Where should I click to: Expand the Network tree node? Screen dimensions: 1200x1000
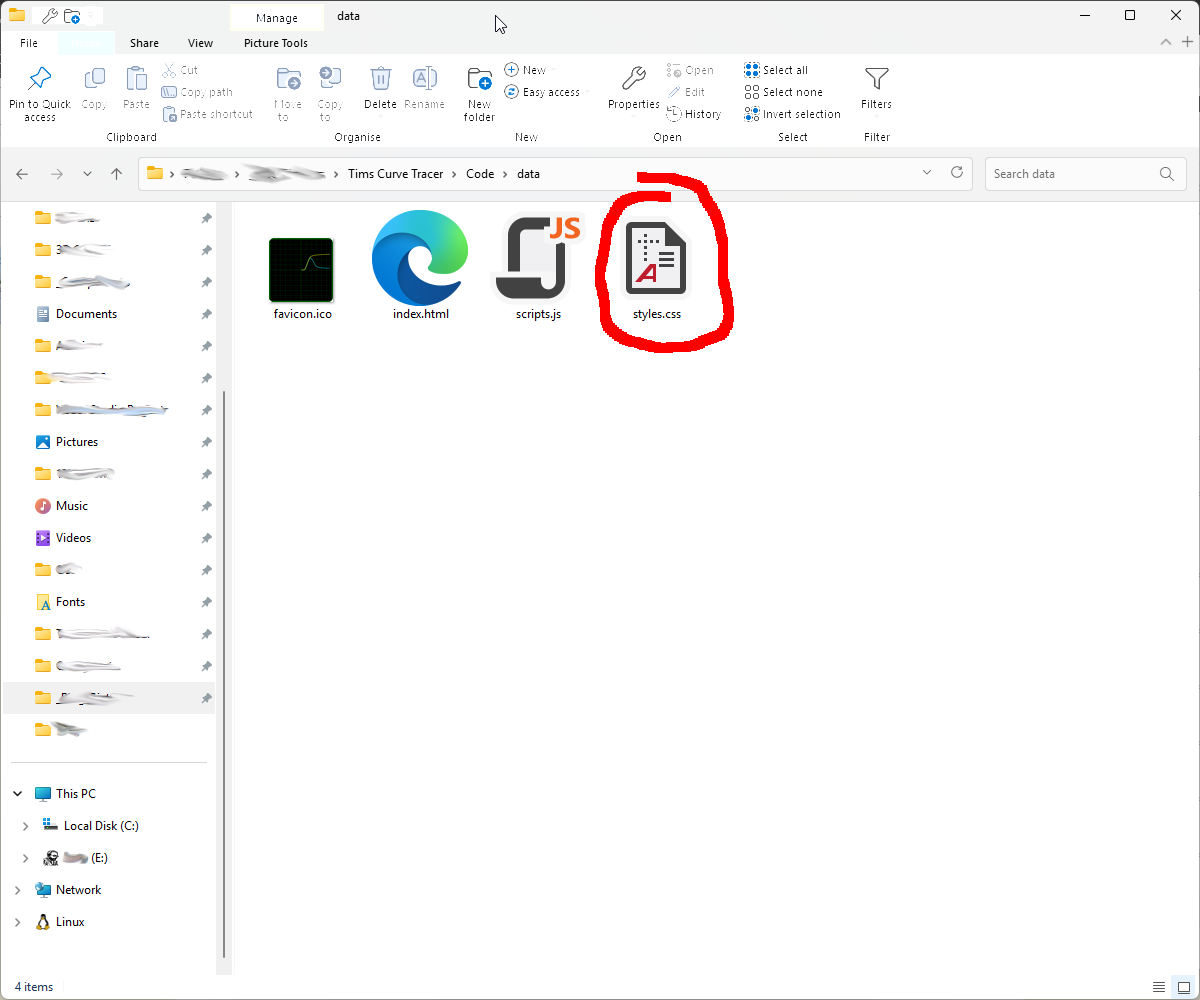17,890
